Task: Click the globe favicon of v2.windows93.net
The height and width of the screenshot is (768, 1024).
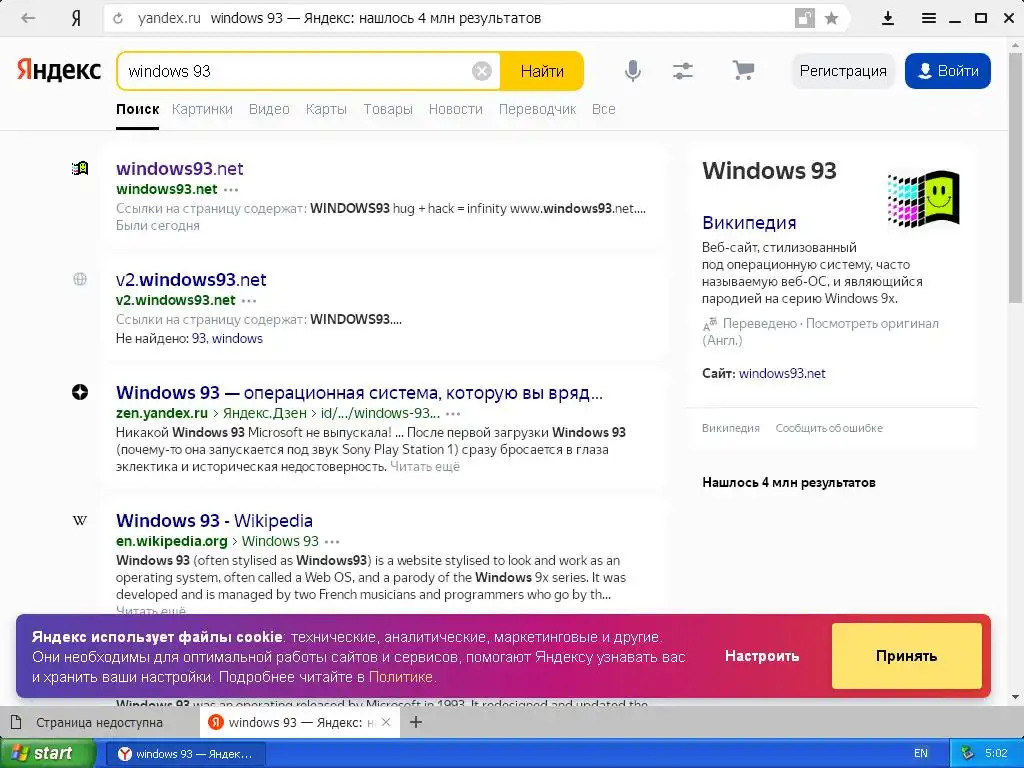Action: tap(80, 280)
